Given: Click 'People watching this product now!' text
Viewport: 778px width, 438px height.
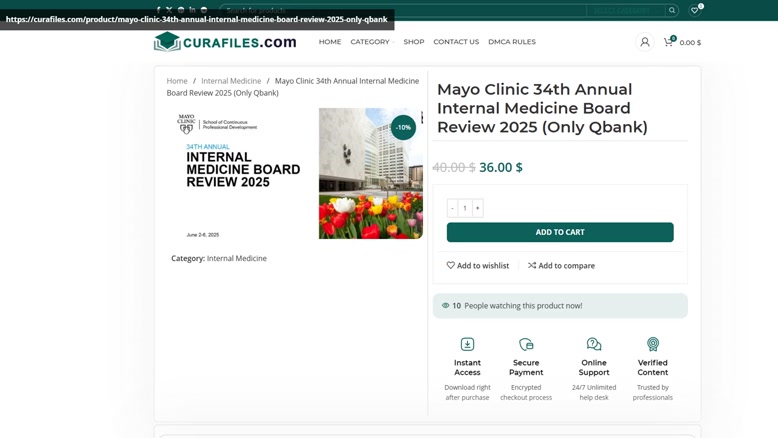Looking at the screenshot, I should [x=523, y=306].
